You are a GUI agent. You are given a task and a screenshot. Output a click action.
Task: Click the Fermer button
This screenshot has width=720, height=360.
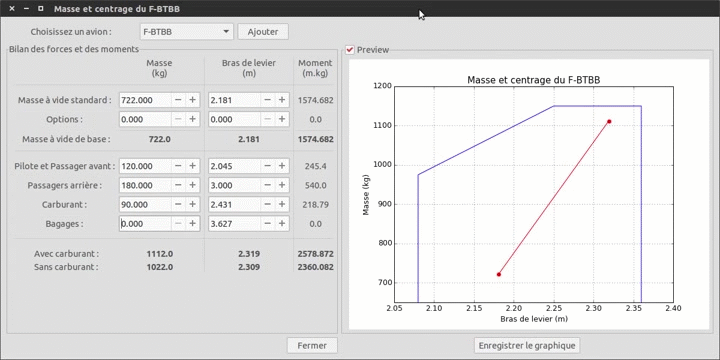[312, 345]
